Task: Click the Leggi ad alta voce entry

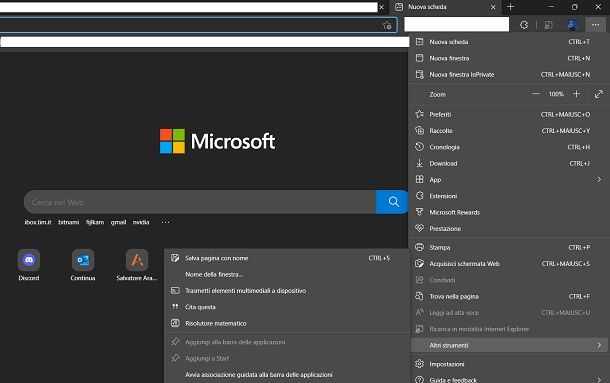Action: [508, 313]
